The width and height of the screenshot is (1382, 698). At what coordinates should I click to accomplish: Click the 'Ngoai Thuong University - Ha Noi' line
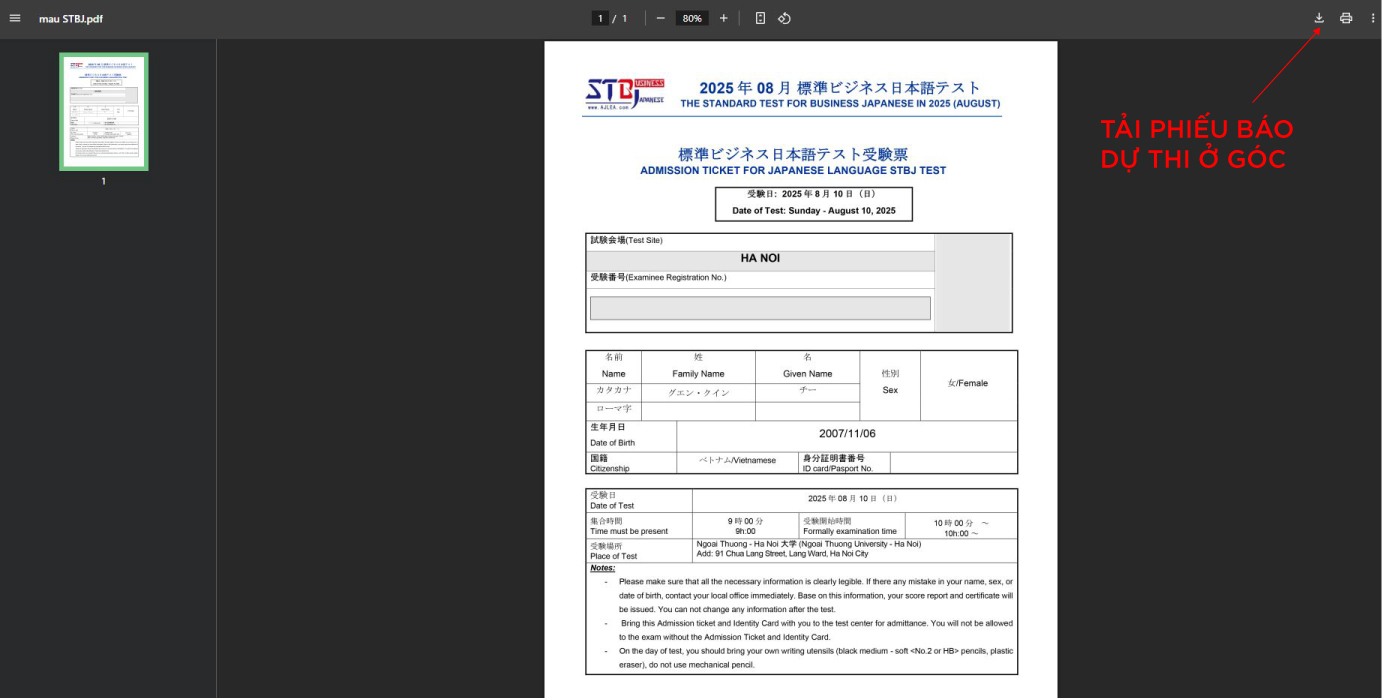pos(808,543)
